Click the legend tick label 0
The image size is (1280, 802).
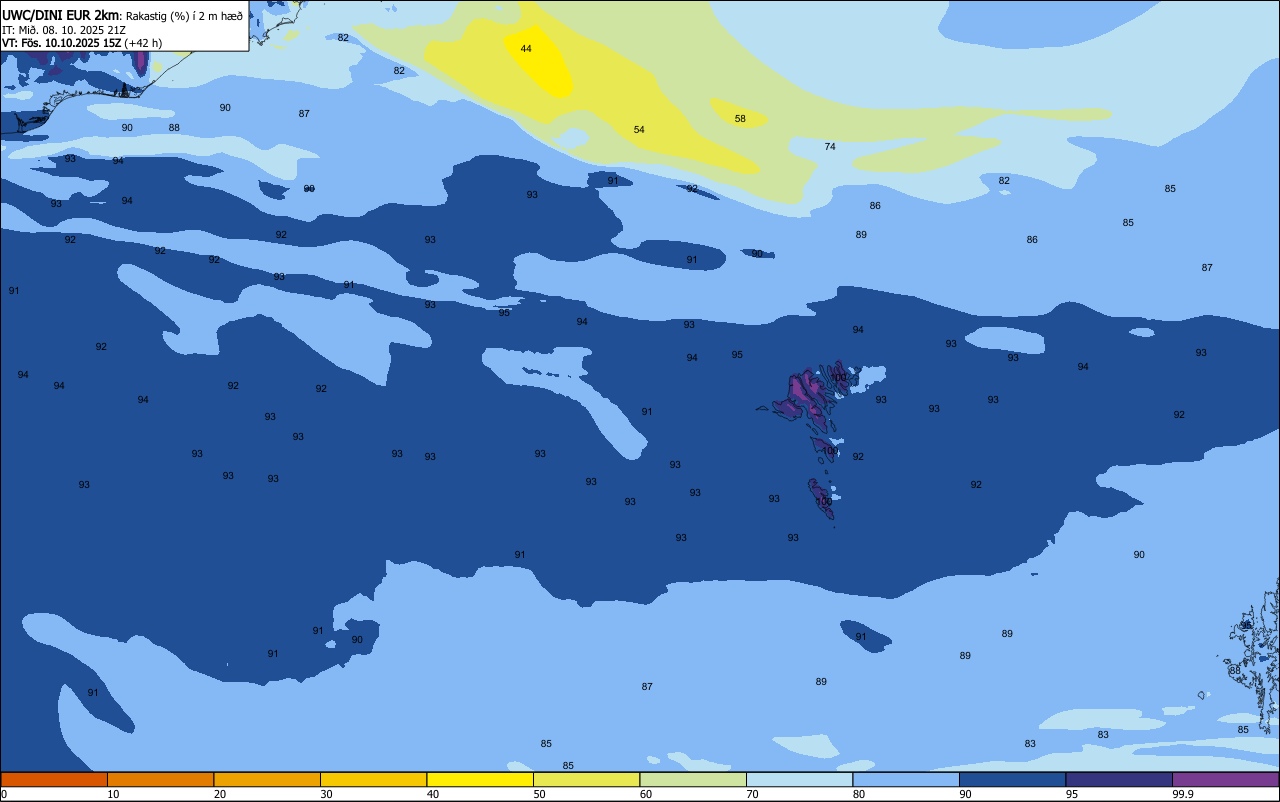(x=4, y=794)
